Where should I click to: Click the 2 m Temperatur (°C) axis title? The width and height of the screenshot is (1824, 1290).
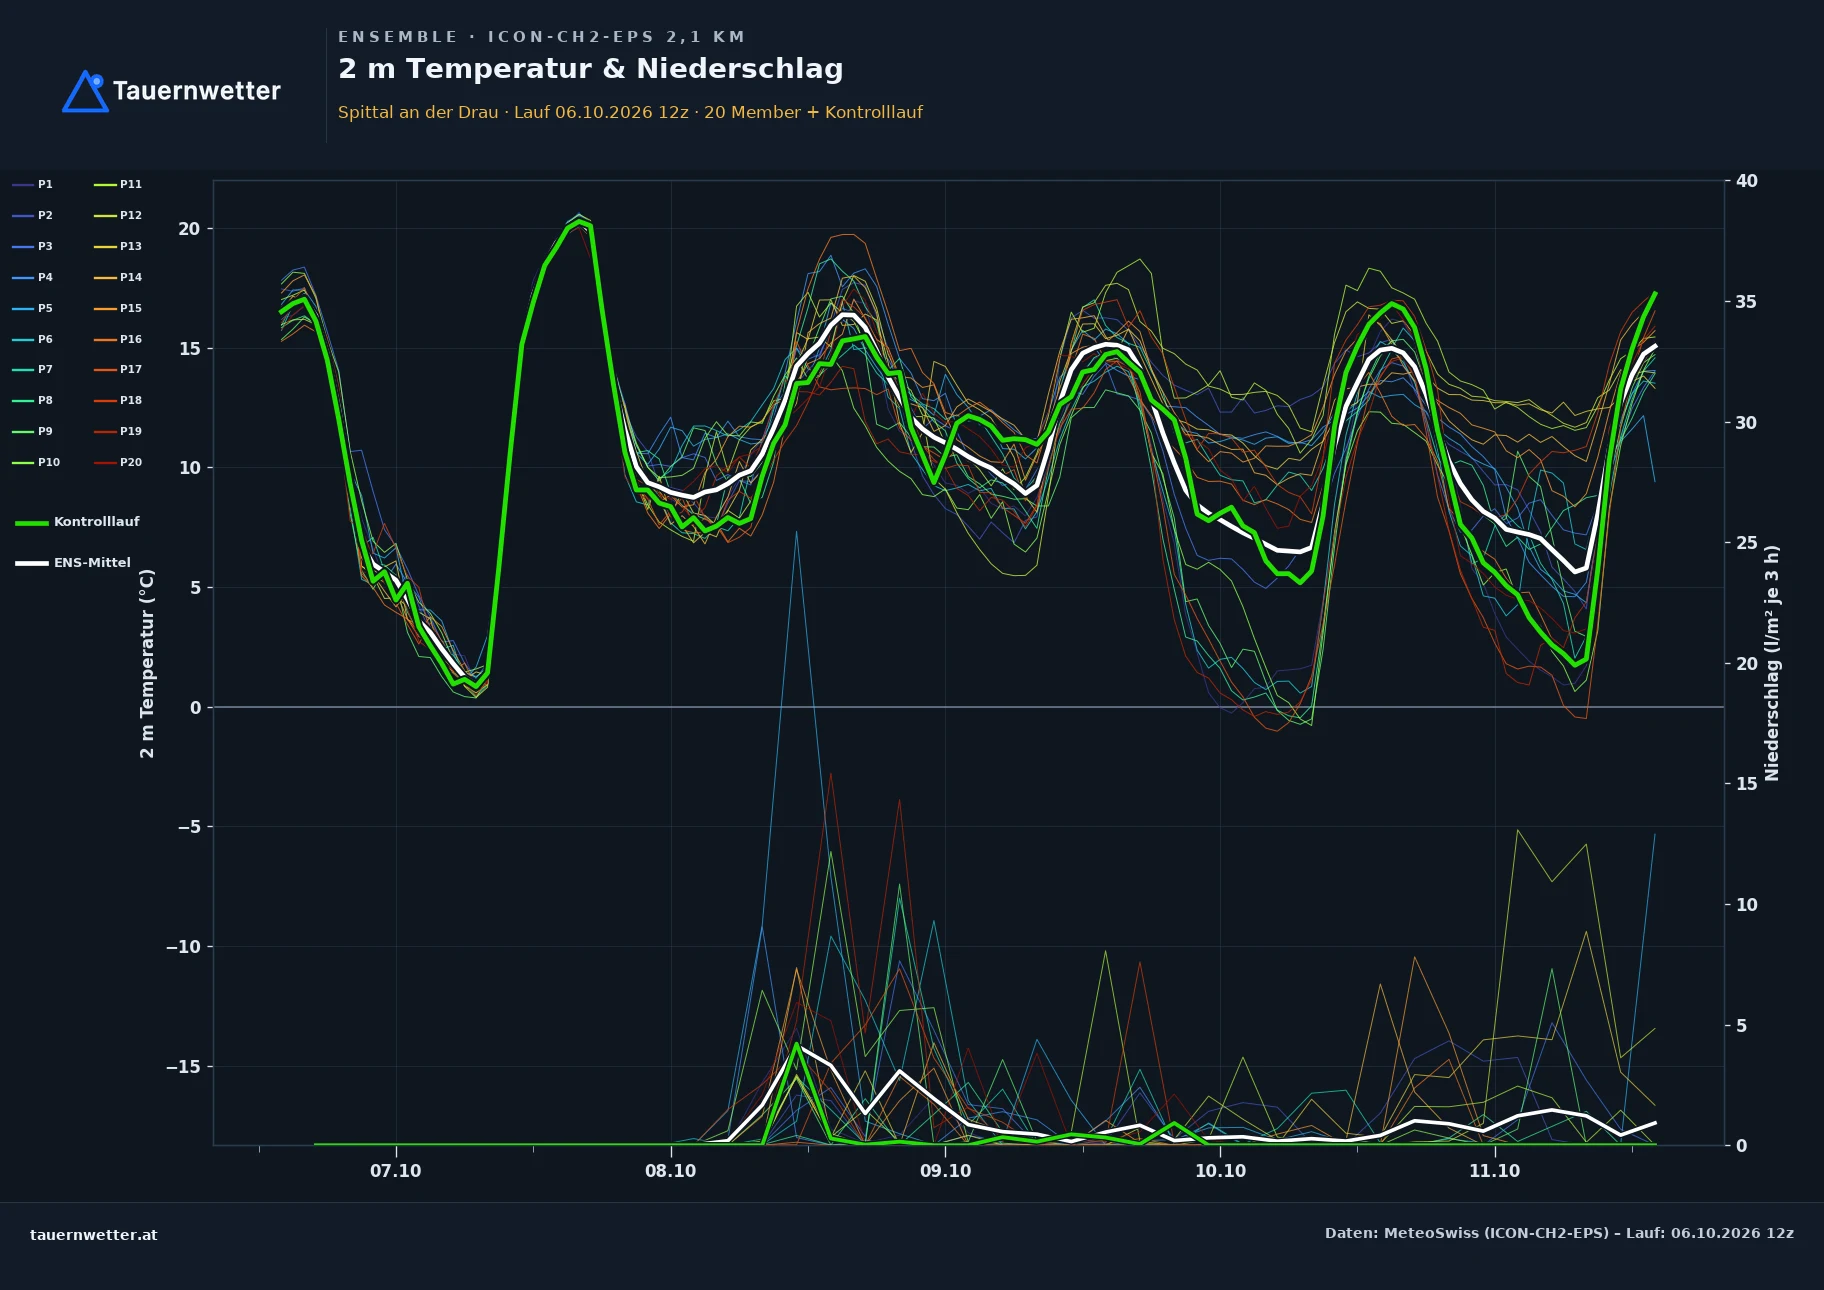148,663
